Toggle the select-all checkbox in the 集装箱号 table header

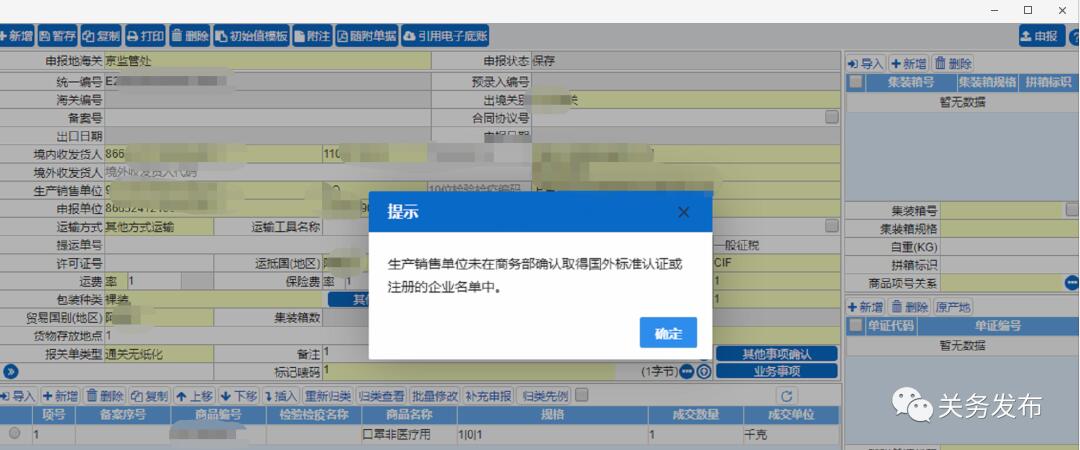tap(855, 82)
